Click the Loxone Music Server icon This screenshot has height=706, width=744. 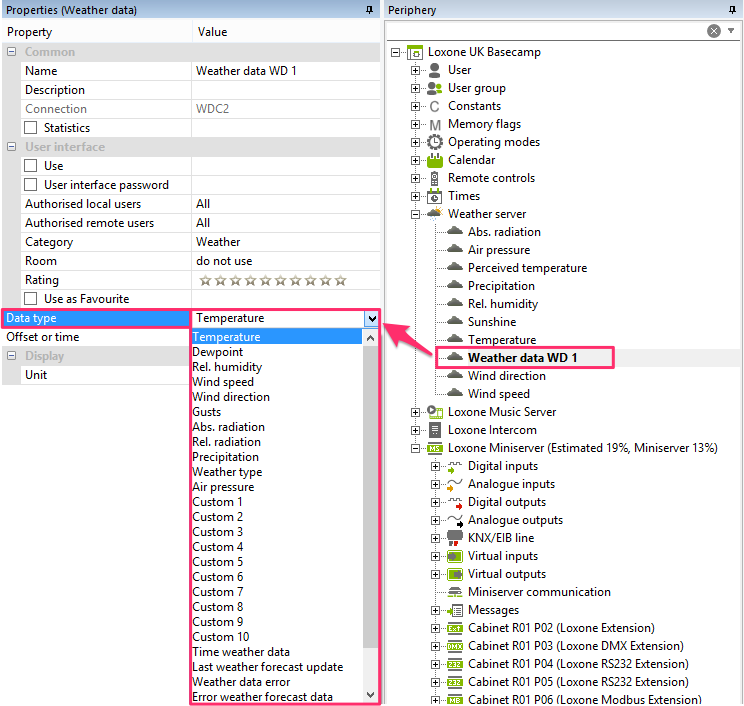(435, 412)
